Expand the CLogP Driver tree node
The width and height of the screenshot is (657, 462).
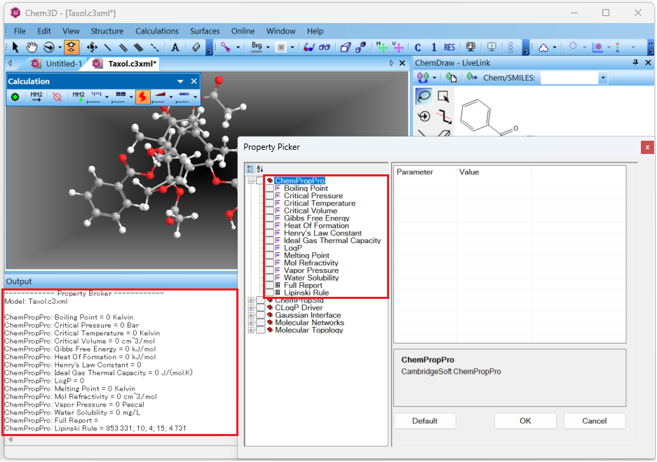coord(250,307)
